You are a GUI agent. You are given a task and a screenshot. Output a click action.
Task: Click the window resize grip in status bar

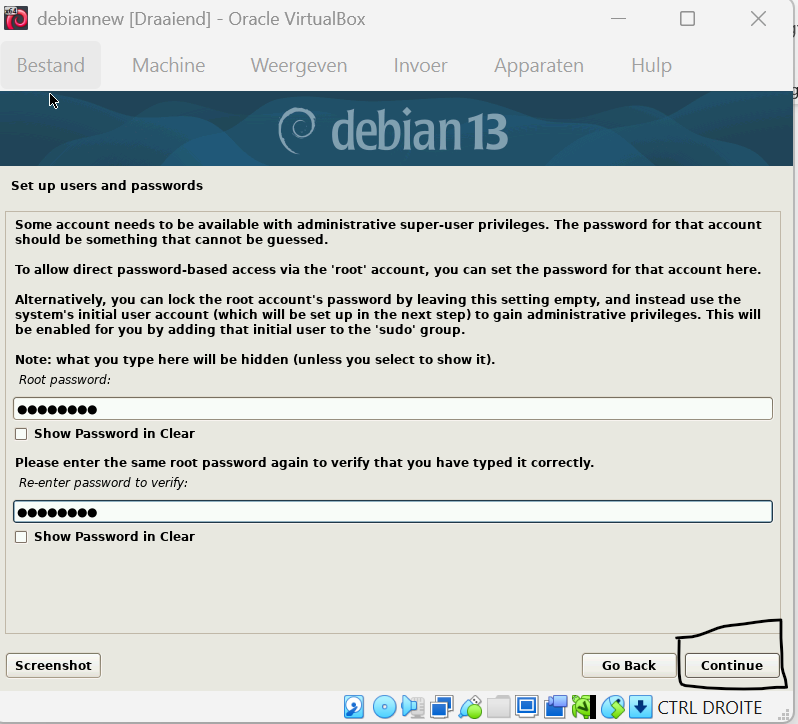coord(786,715)
